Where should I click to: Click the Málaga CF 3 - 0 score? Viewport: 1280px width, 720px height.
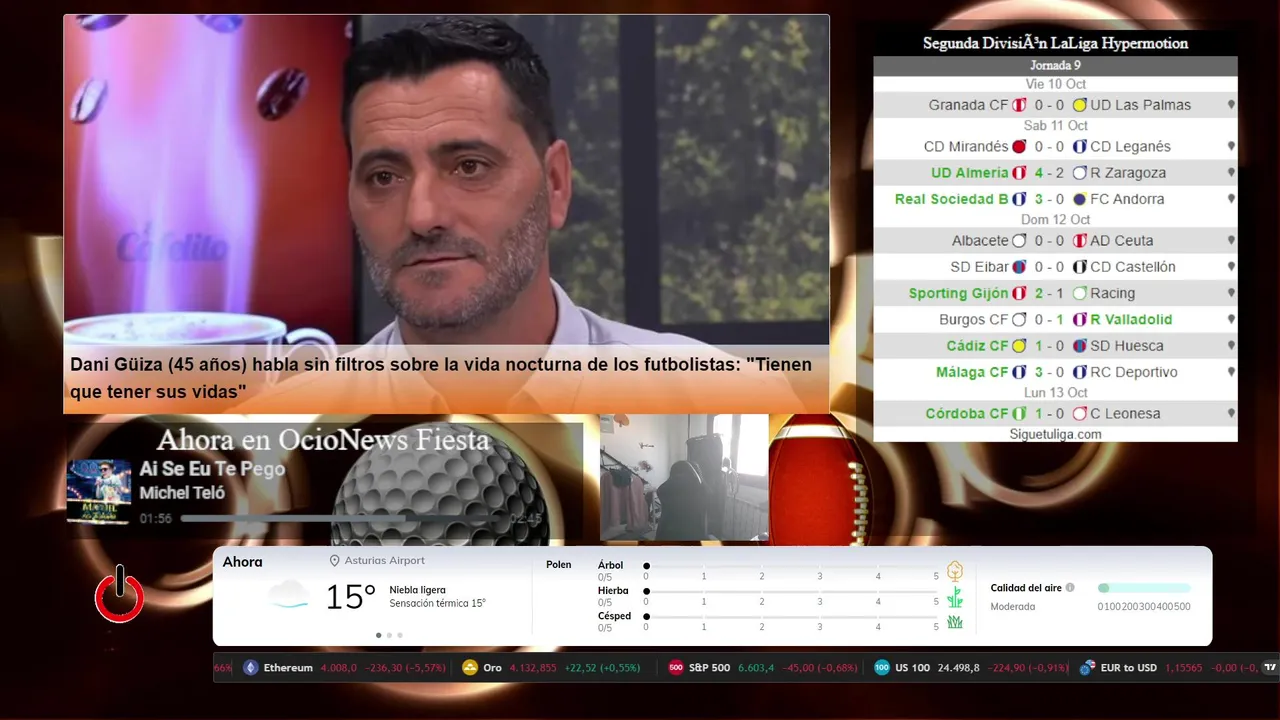coord(1049,372)
